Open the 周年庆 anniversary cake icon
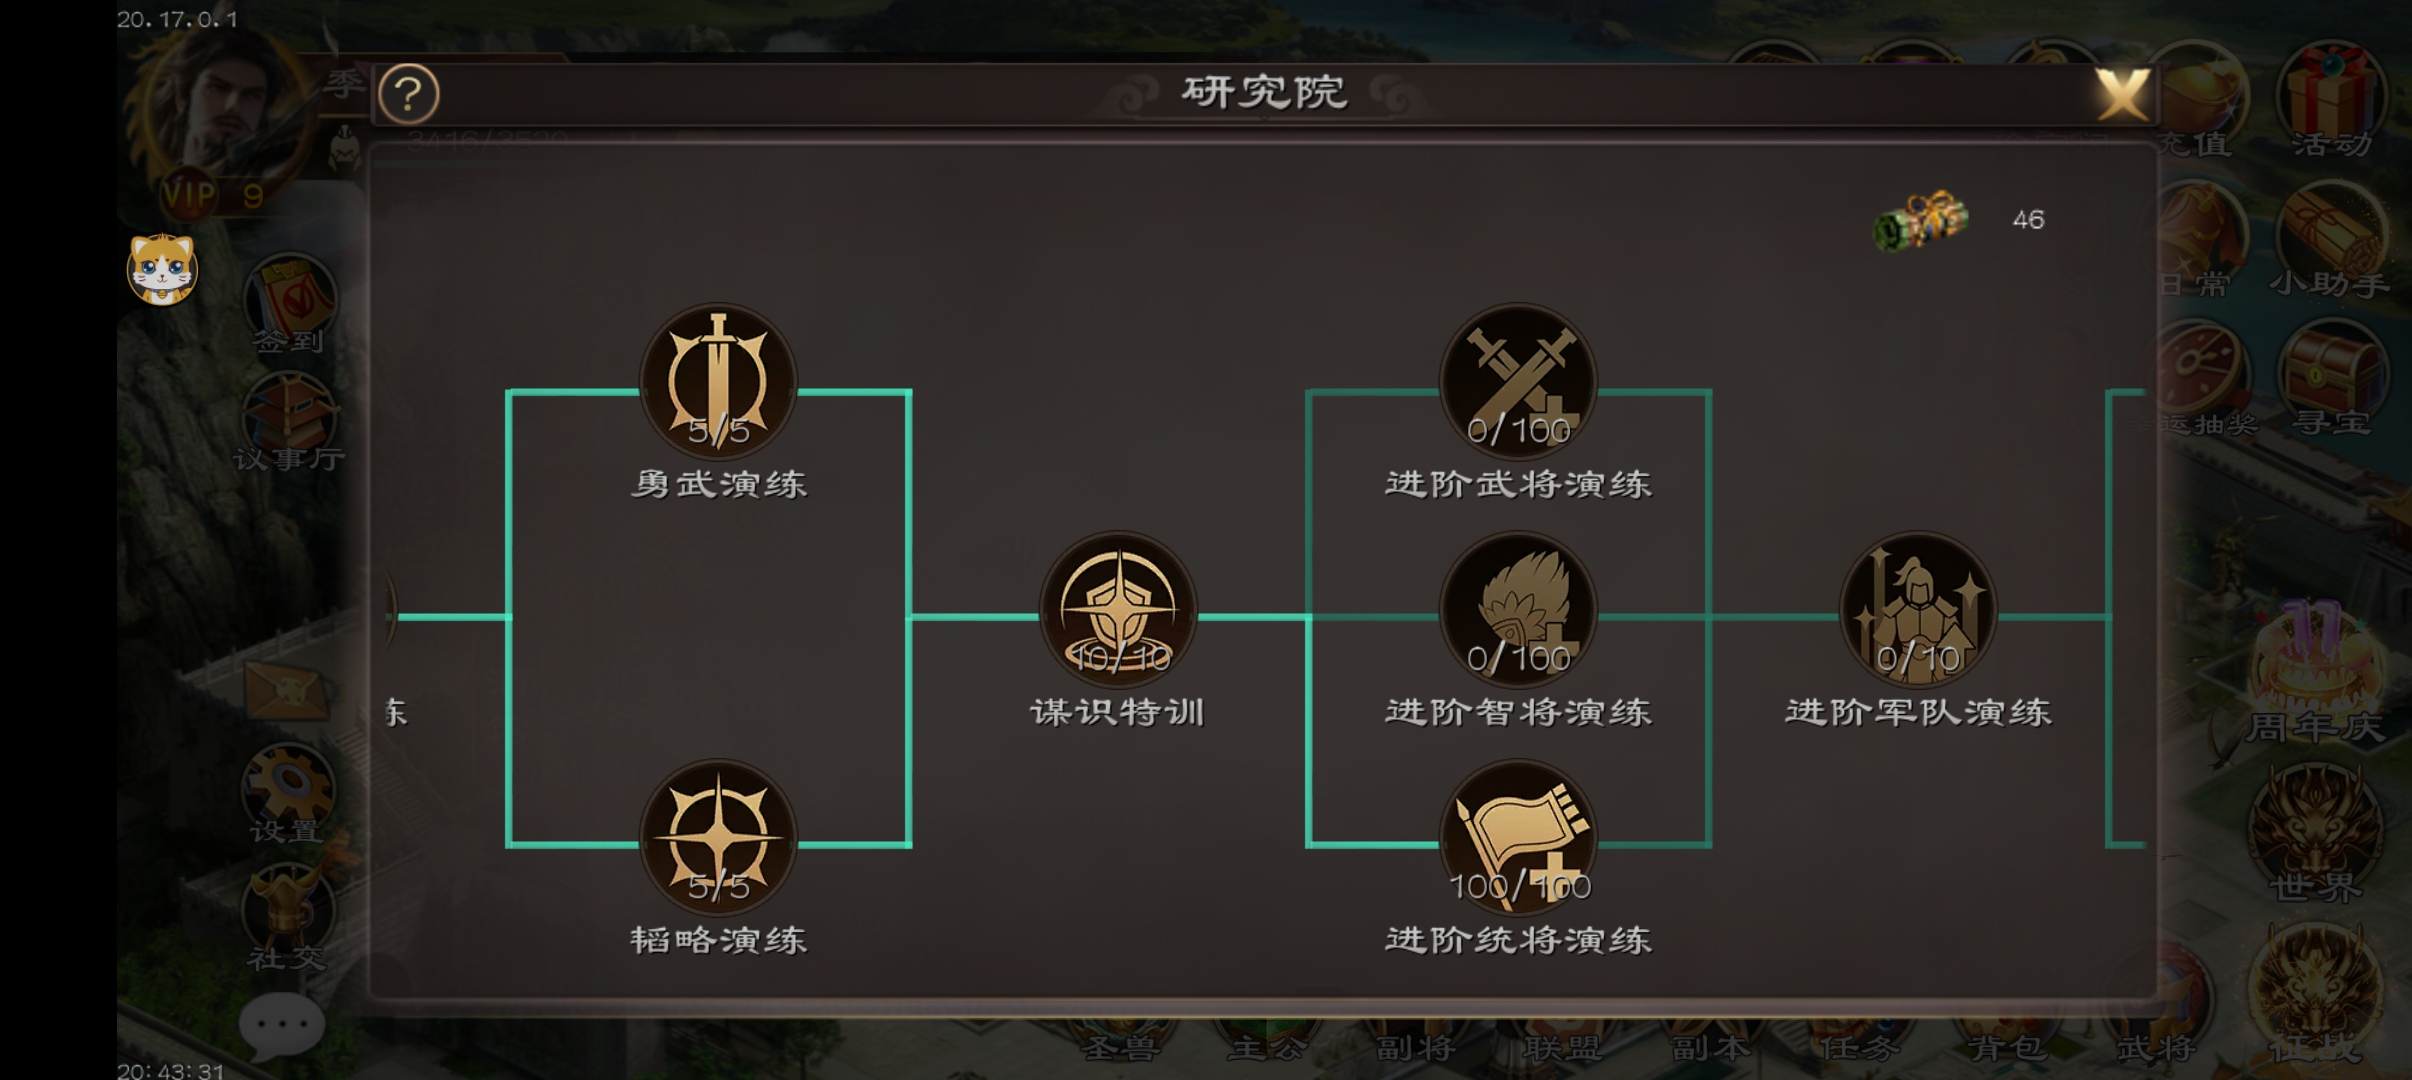Viewport: 2412px width, 1080px height. click(x=2316, y=672)
